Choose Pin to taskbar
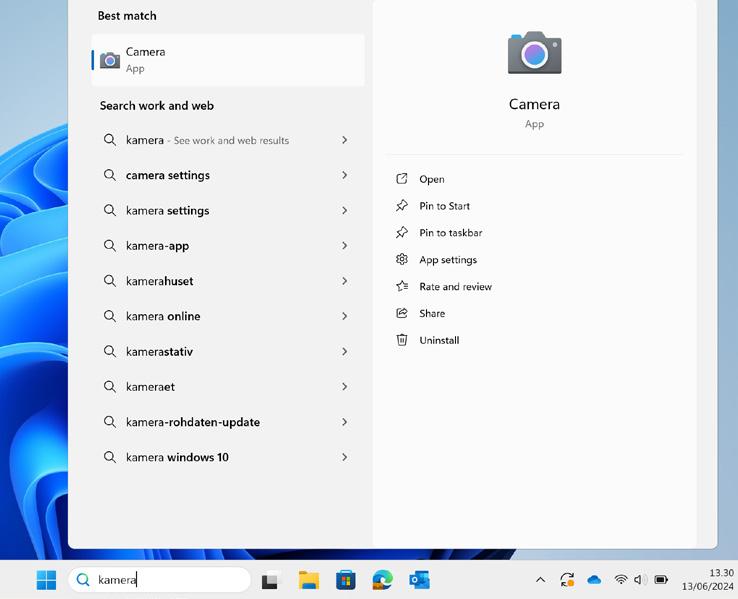The width and height of the screenshot is (738, 599). click(x=450, y=233)
